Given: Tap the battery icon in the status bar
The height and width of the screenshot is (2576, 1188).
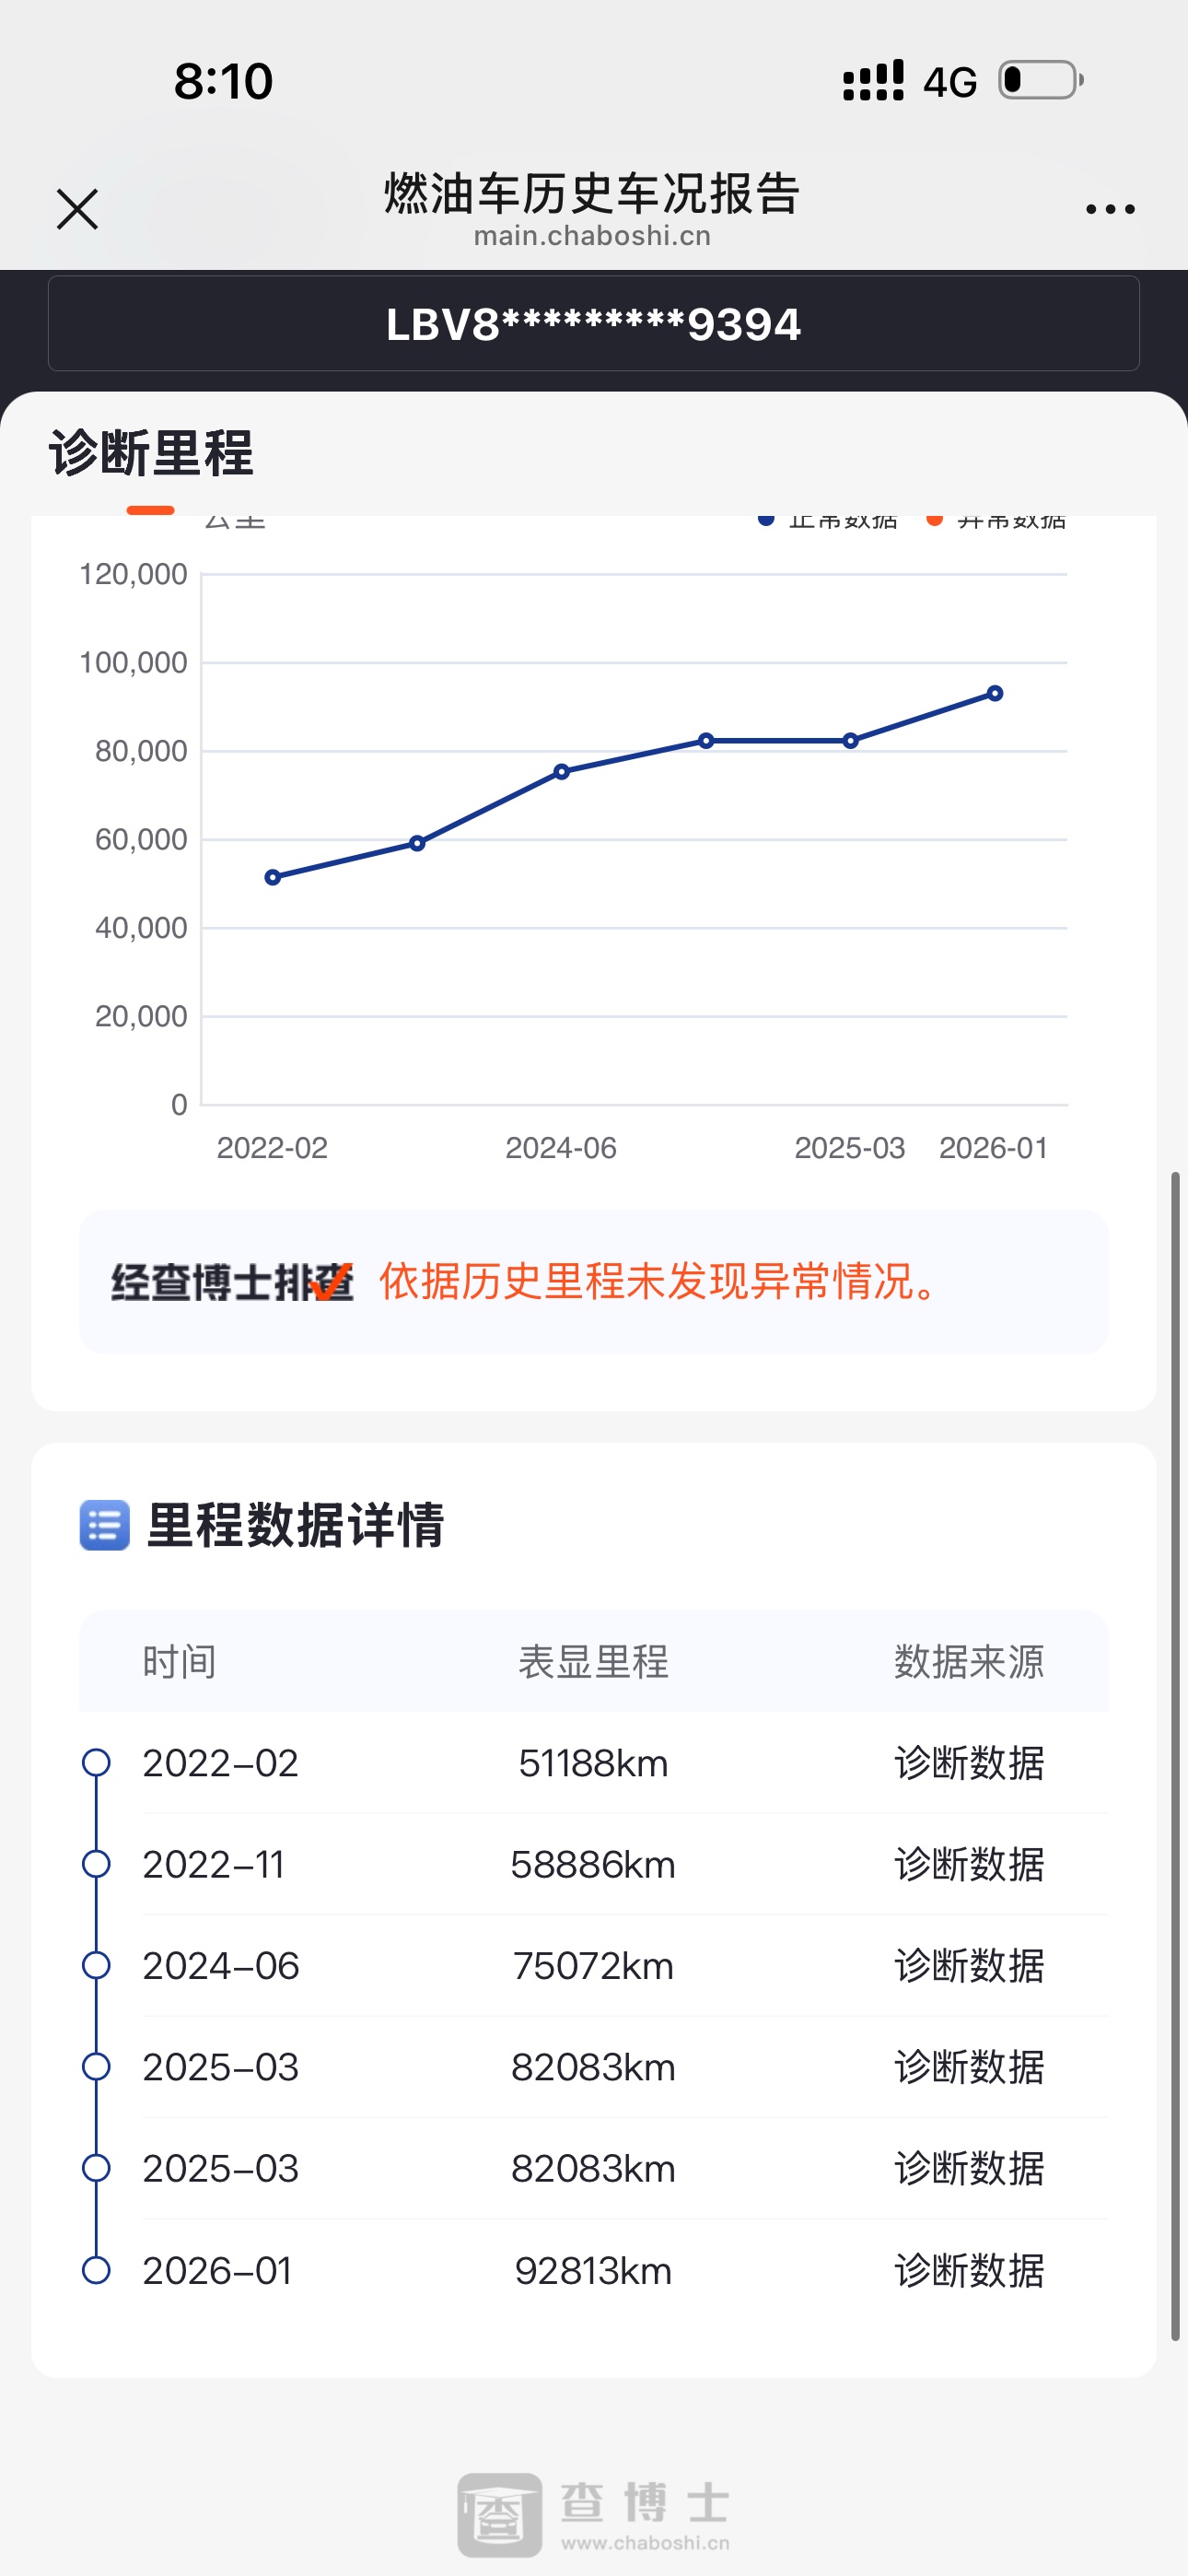Looking at the screenshot, I should (x=1041, y=80).
